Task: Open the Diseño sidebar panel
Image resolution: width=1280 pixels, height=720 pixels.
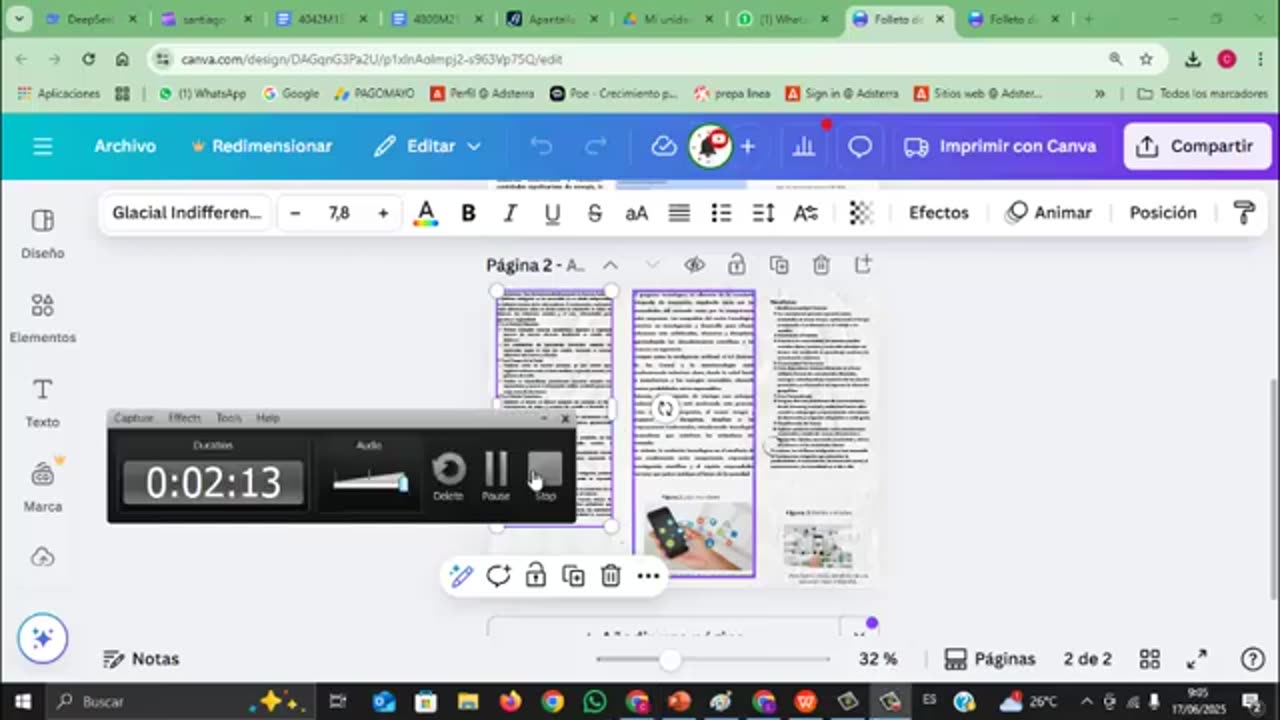Action: click(42, 234)
